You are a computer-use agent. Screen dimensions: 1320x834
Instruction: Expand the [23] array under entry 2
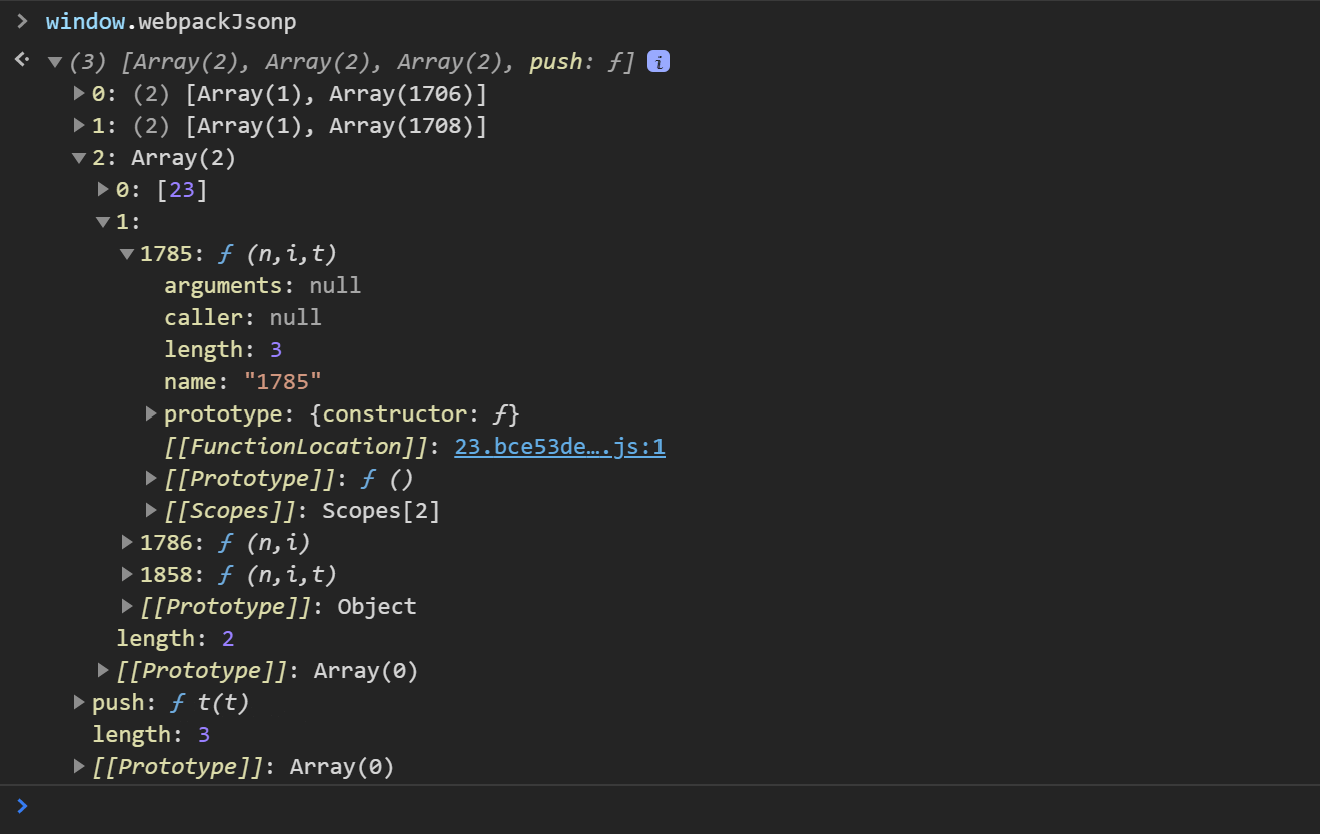click(102, 189)
